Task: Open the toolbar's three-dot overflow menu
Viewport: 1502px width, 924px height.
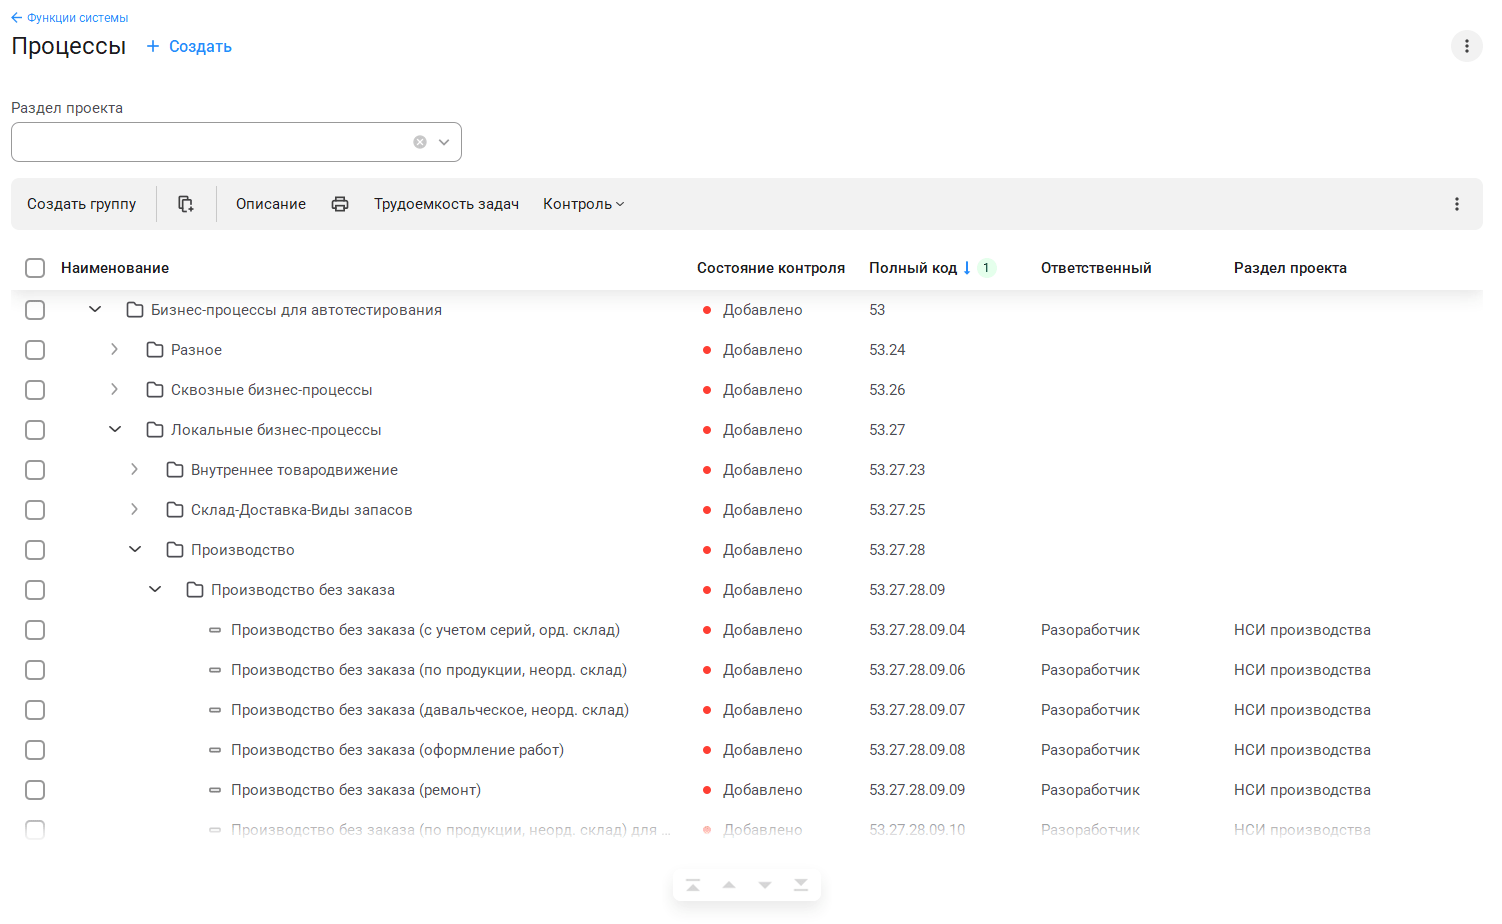Action: (1456, 204)
